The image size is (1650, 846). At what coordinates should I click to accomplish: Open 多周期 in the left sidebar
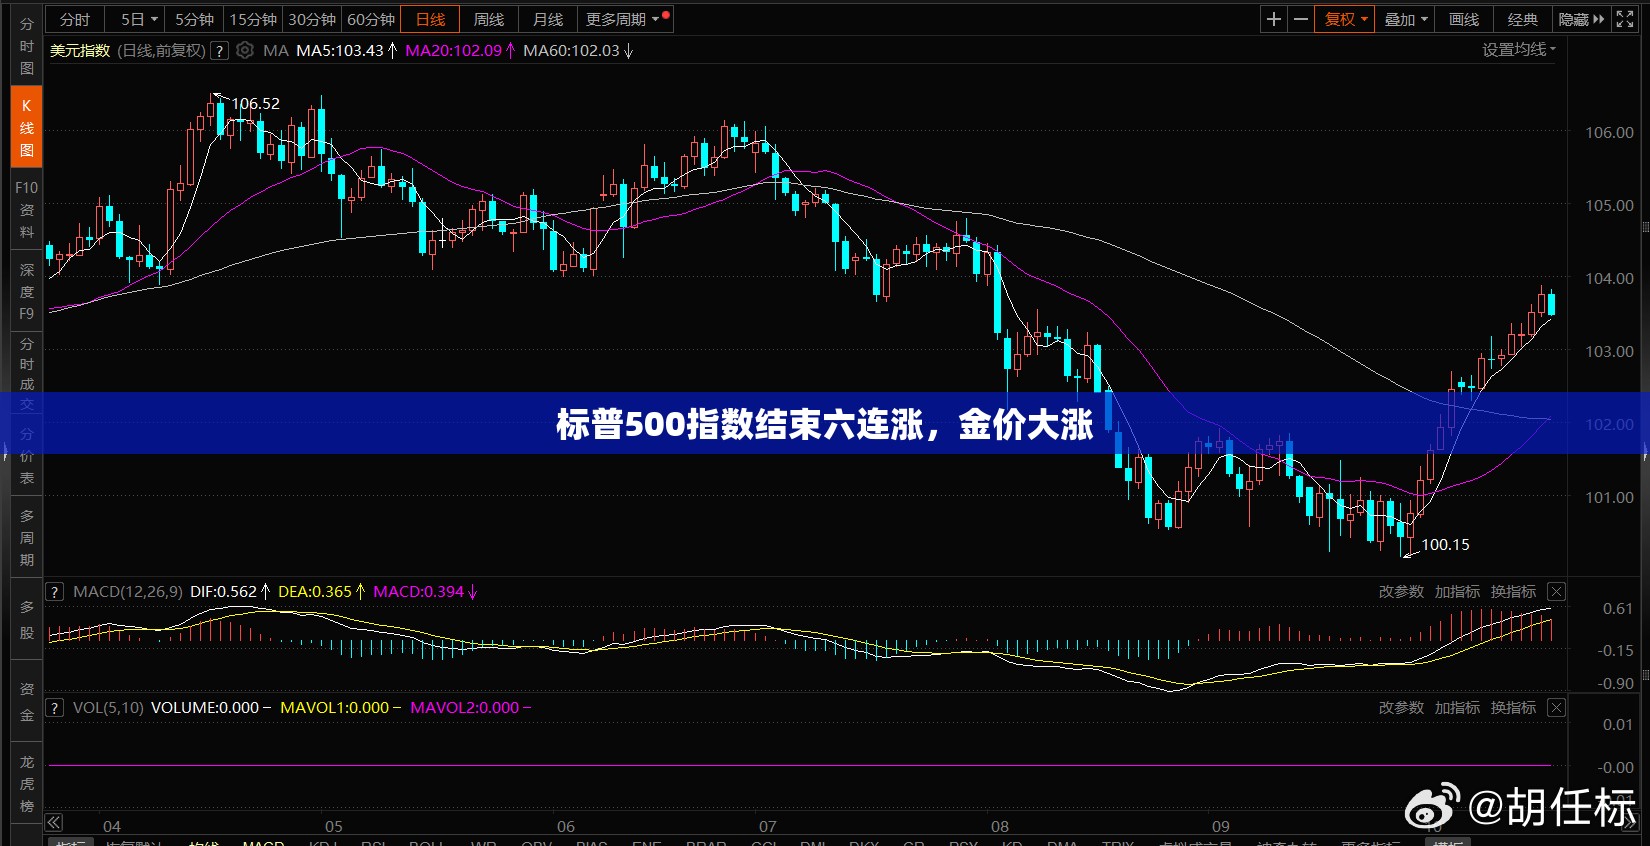tap(27, 538)
